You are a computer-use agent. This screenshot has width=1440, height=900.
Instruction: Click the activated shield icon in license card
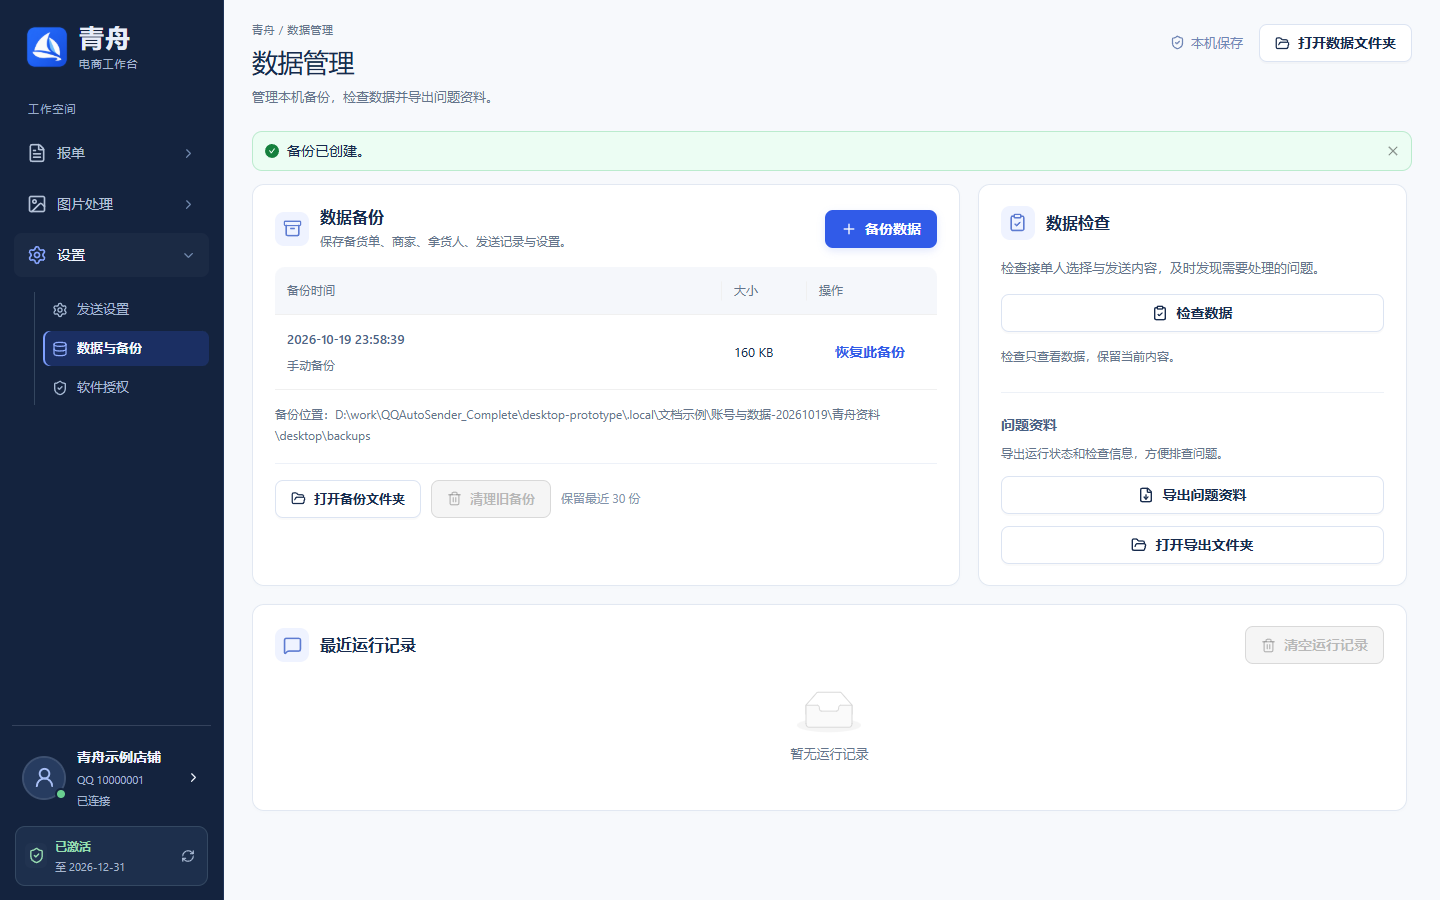tap(36, 856)
